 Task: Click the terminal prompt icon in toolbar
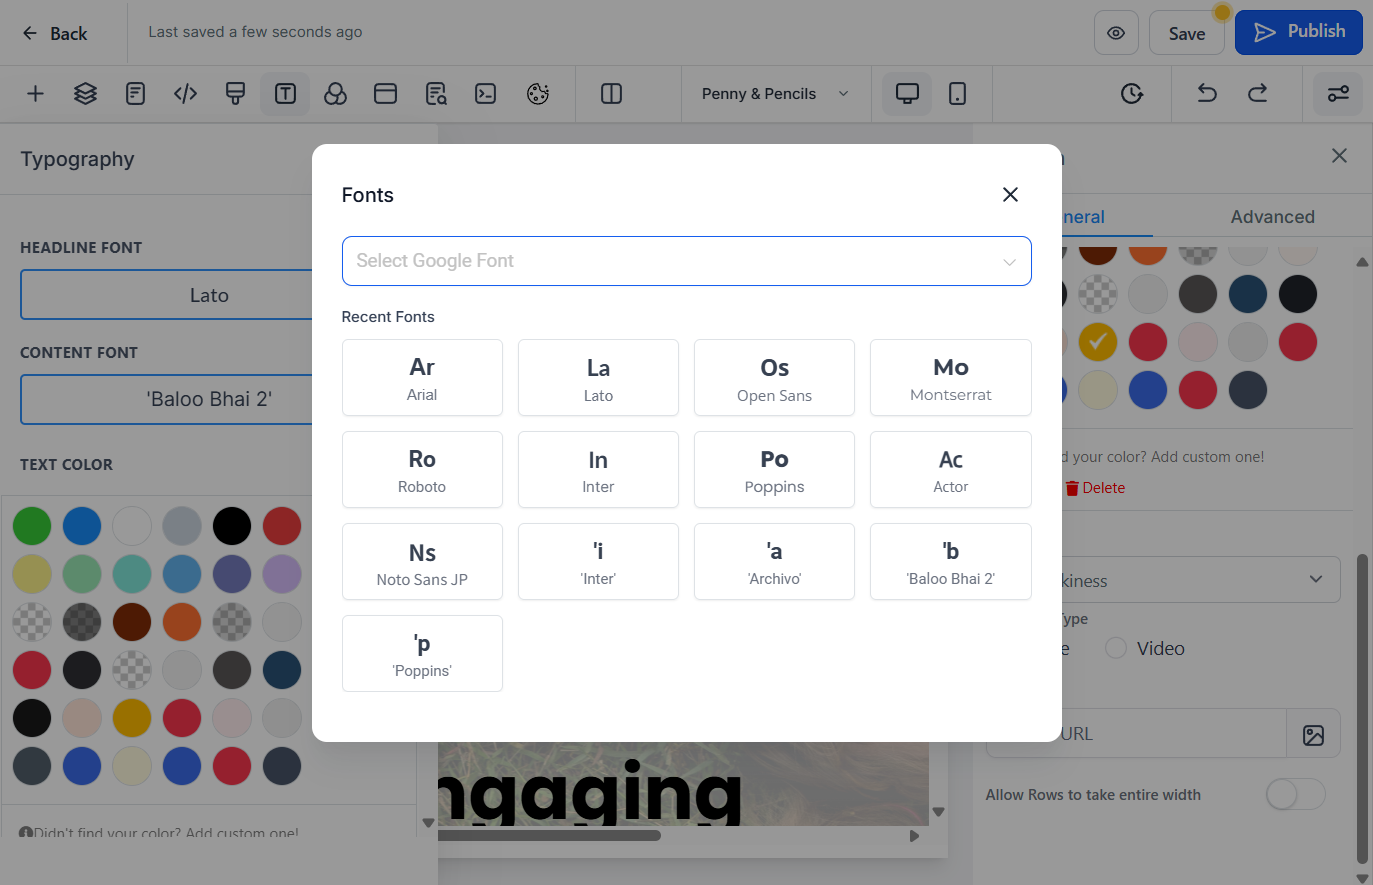pos(485,94)
